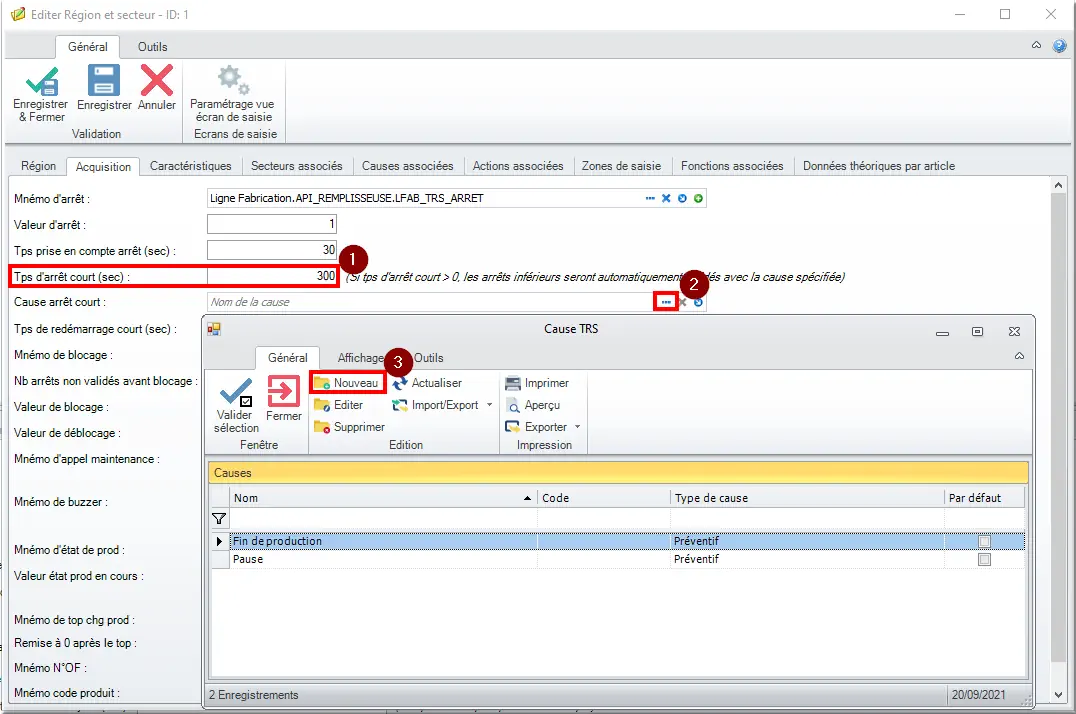Click the Par défaut column header
Image resolution: width=1076 pixels, height=714 pixels.
coord(984,498)
